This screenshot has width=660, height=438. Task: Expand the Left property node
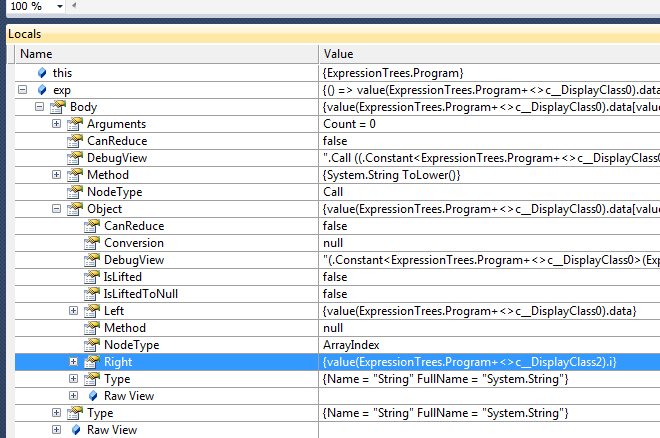coord(74,311)
